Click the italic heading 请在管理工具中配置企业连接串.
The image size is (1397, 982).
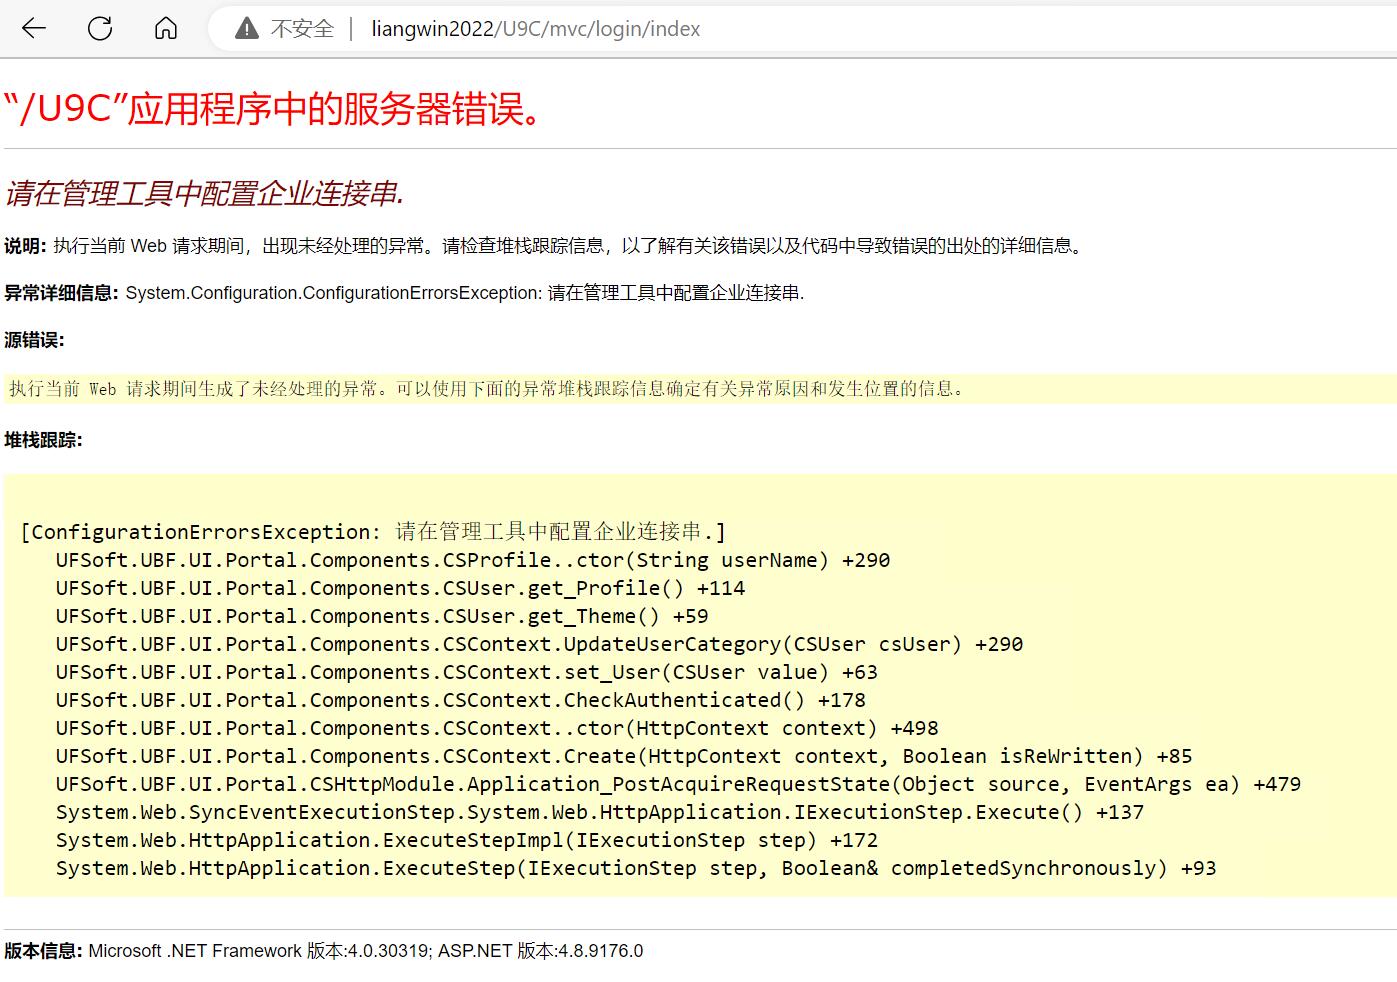click(204, 193)
